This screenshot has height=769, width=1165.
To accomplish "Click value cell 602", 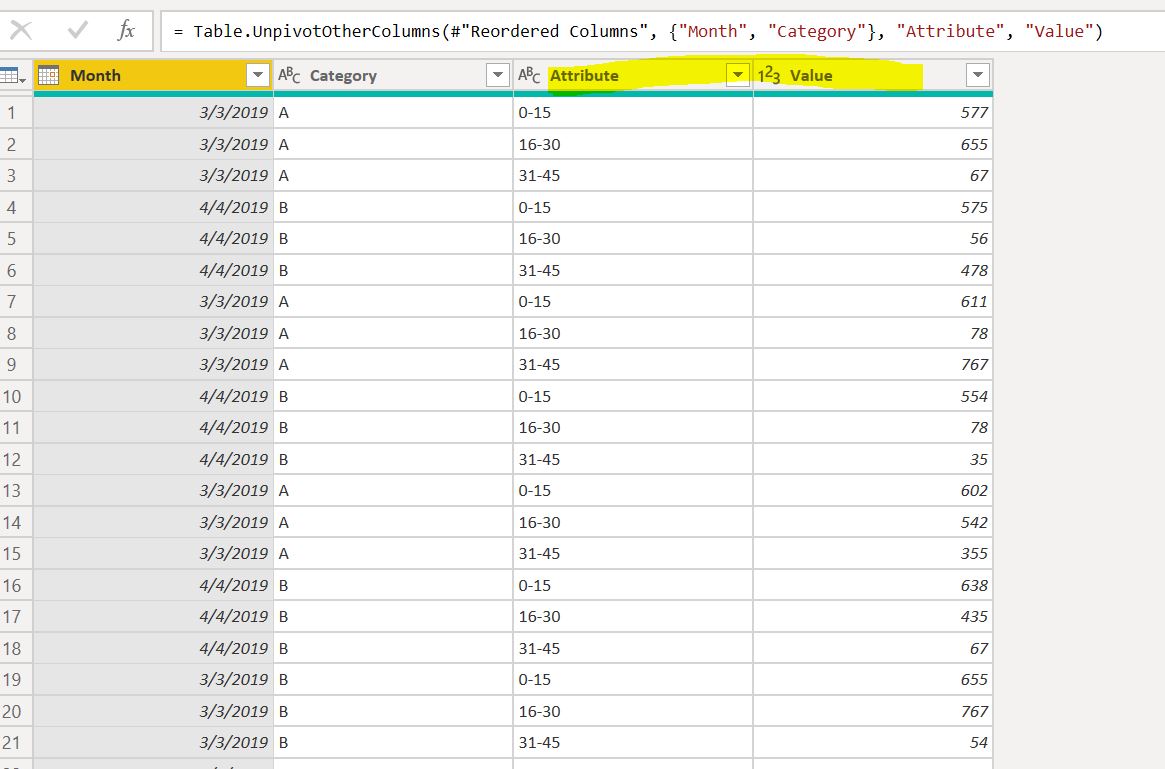I will point(873,491).
